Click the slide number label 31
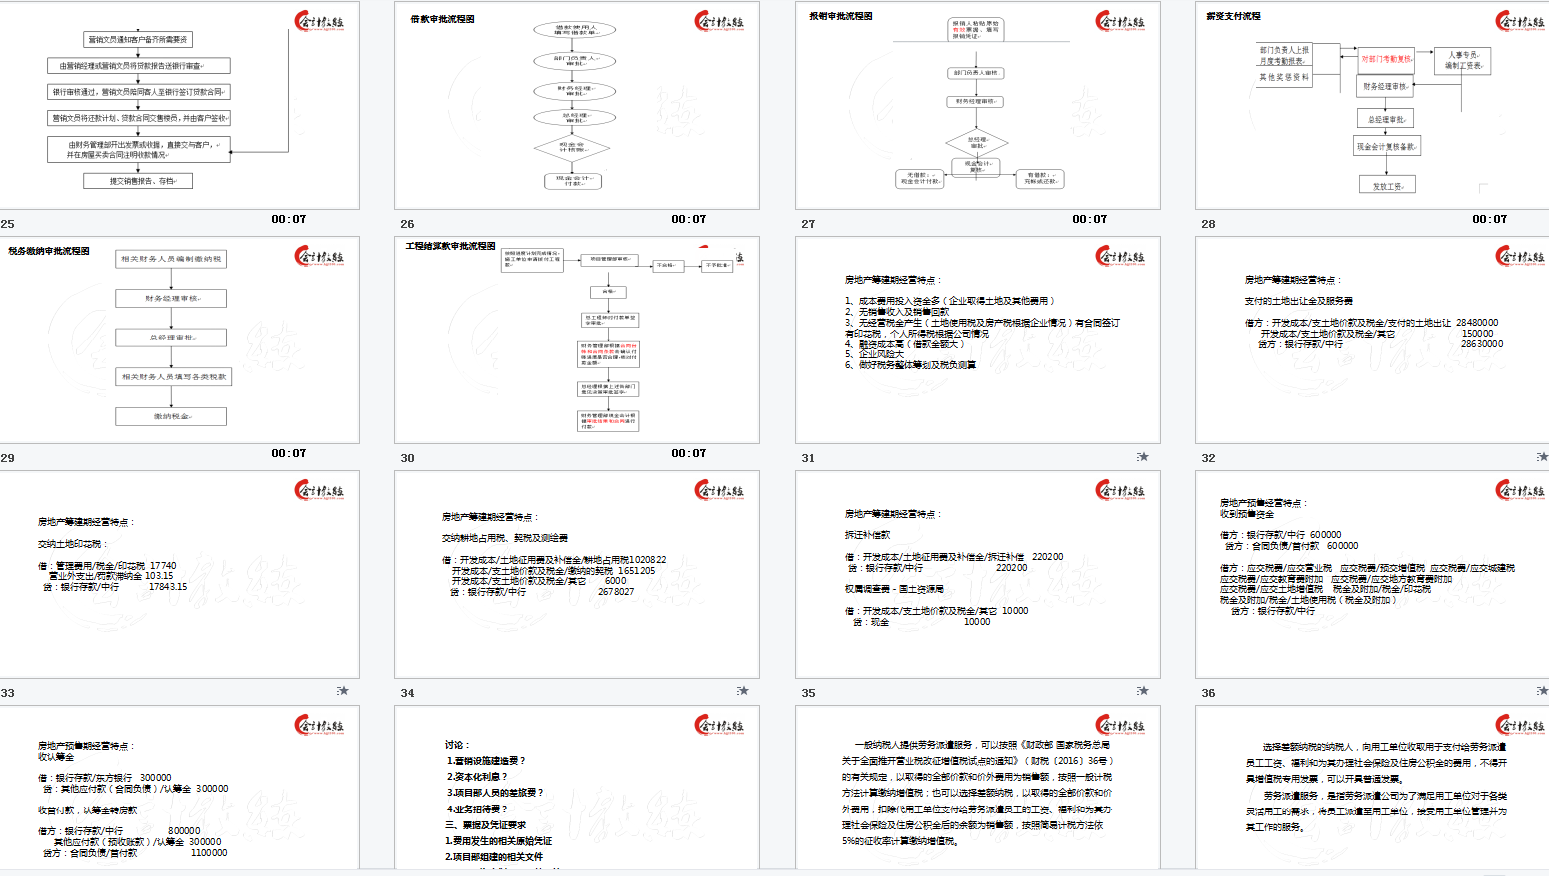 coord(808,458)
